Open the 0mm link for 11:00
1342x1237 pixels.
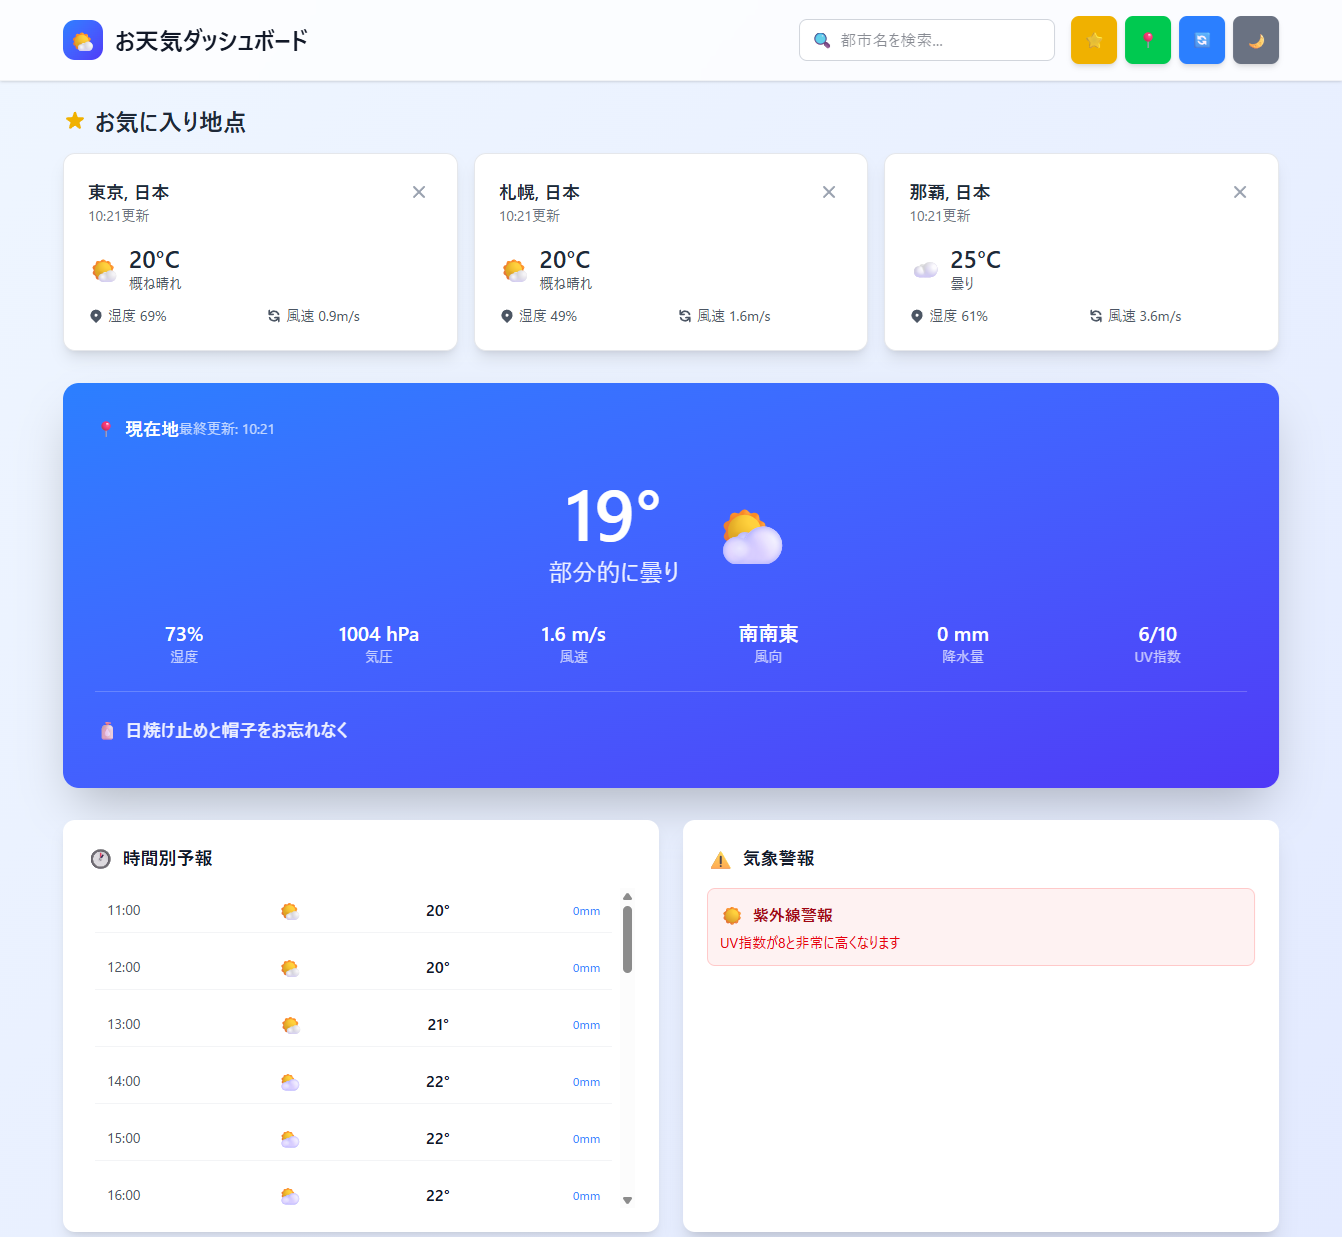pyautogui.click(x=586, y=911)
